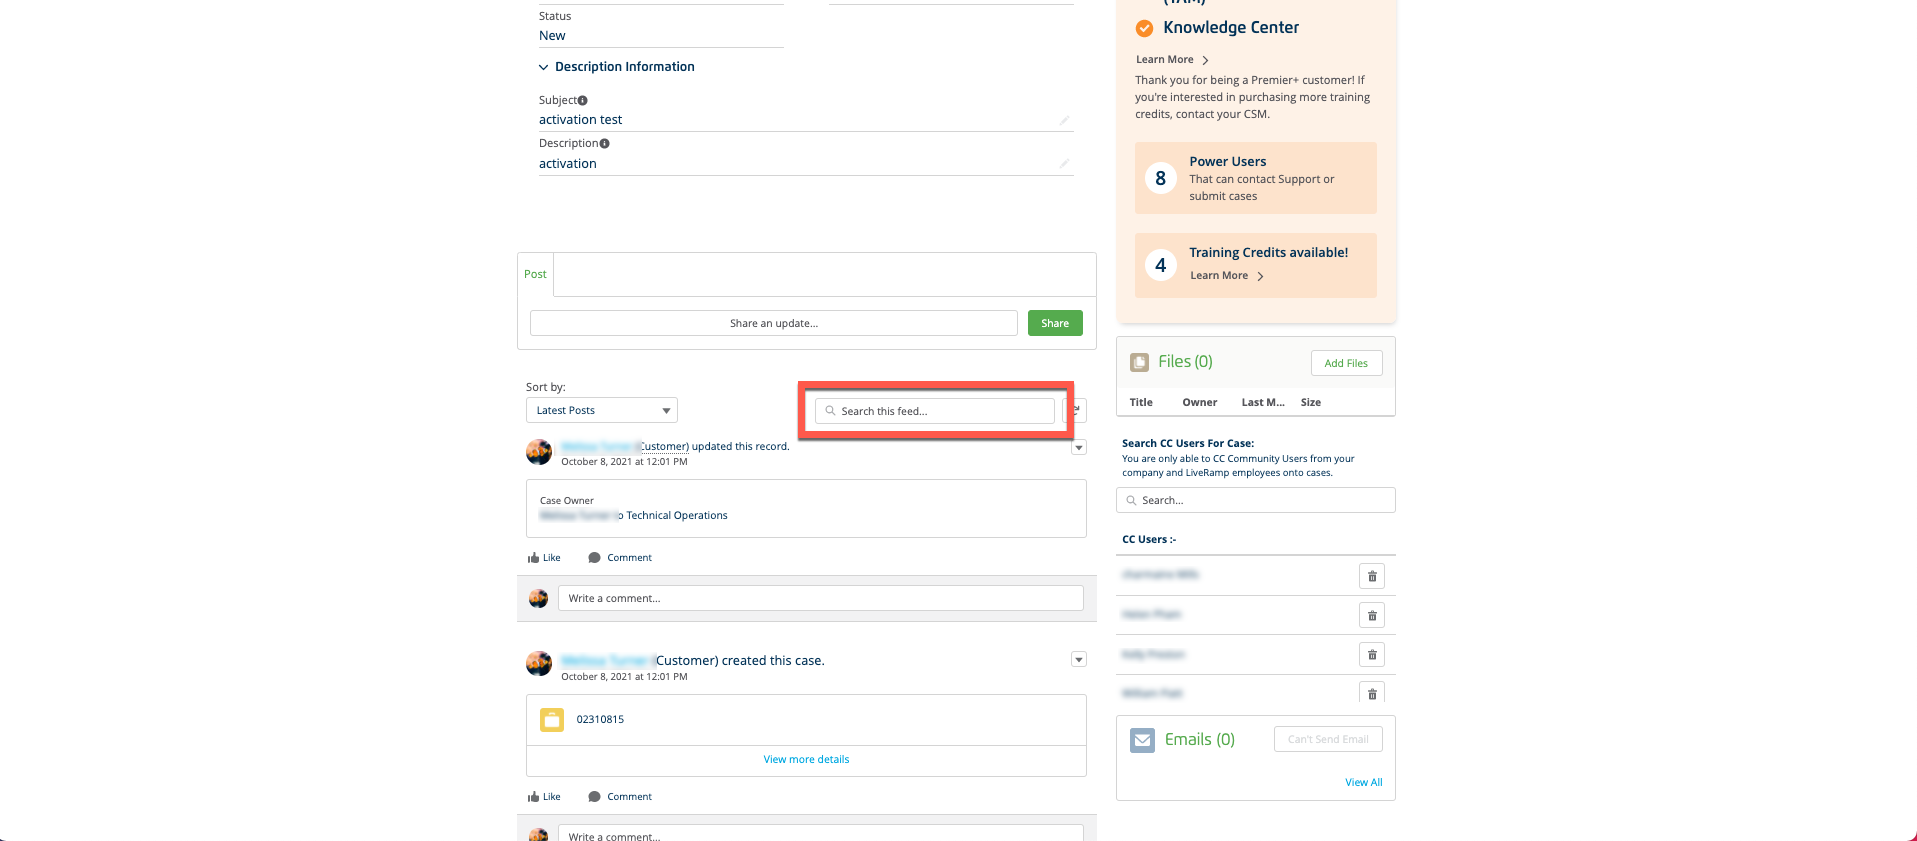Collapse the Description Information section
Viewport: 1917px width, 841px height.
544,67
